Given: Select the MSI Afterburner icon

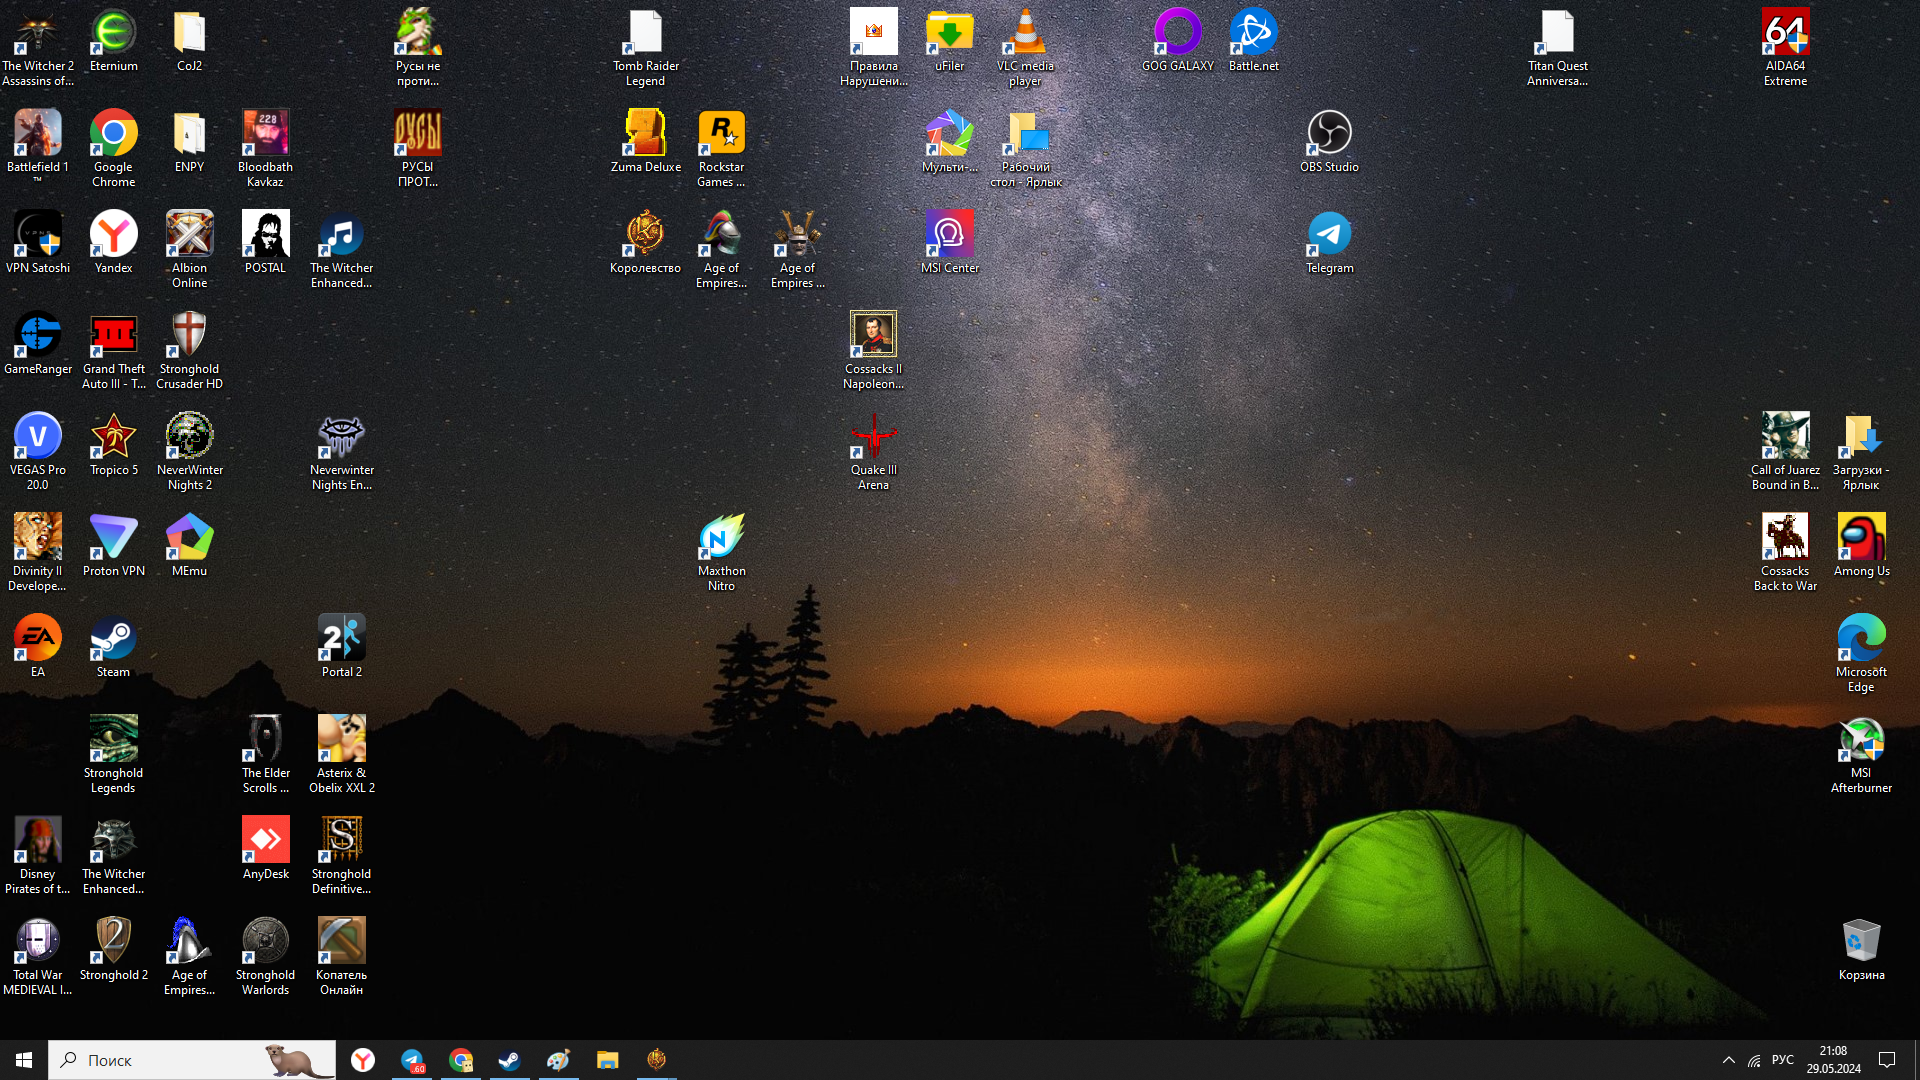Looking at the screenshot, I should (1862, 739).
